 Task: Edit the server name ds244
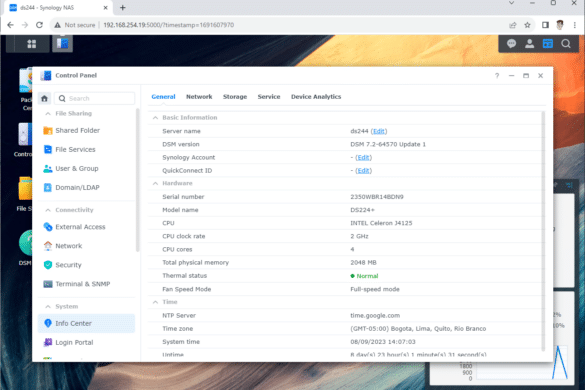click(x=379, y=131)
